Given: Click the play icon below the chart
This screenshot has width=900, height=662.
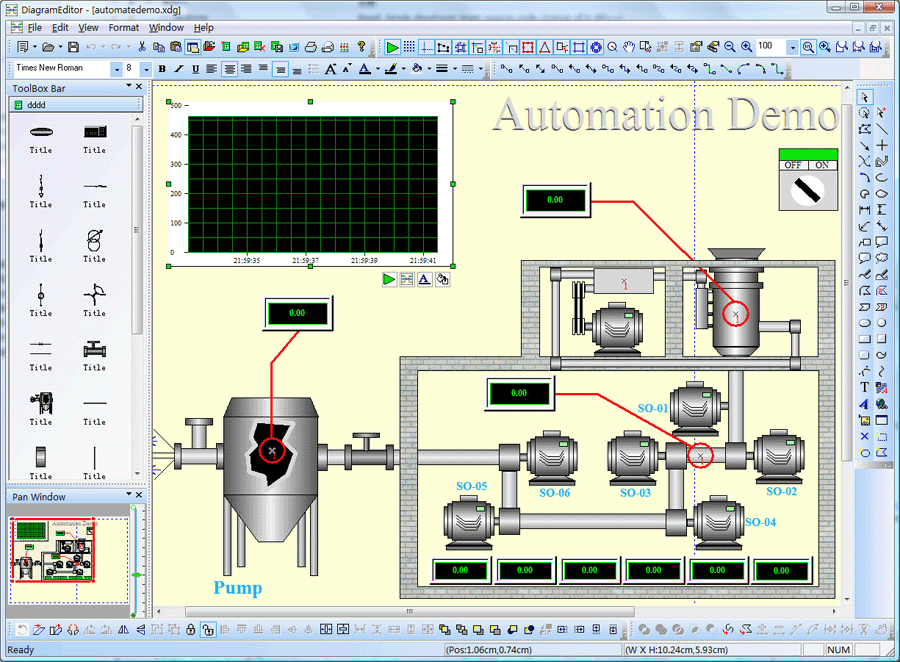Looking at the screenshot, I should click(x=389, y=280).
